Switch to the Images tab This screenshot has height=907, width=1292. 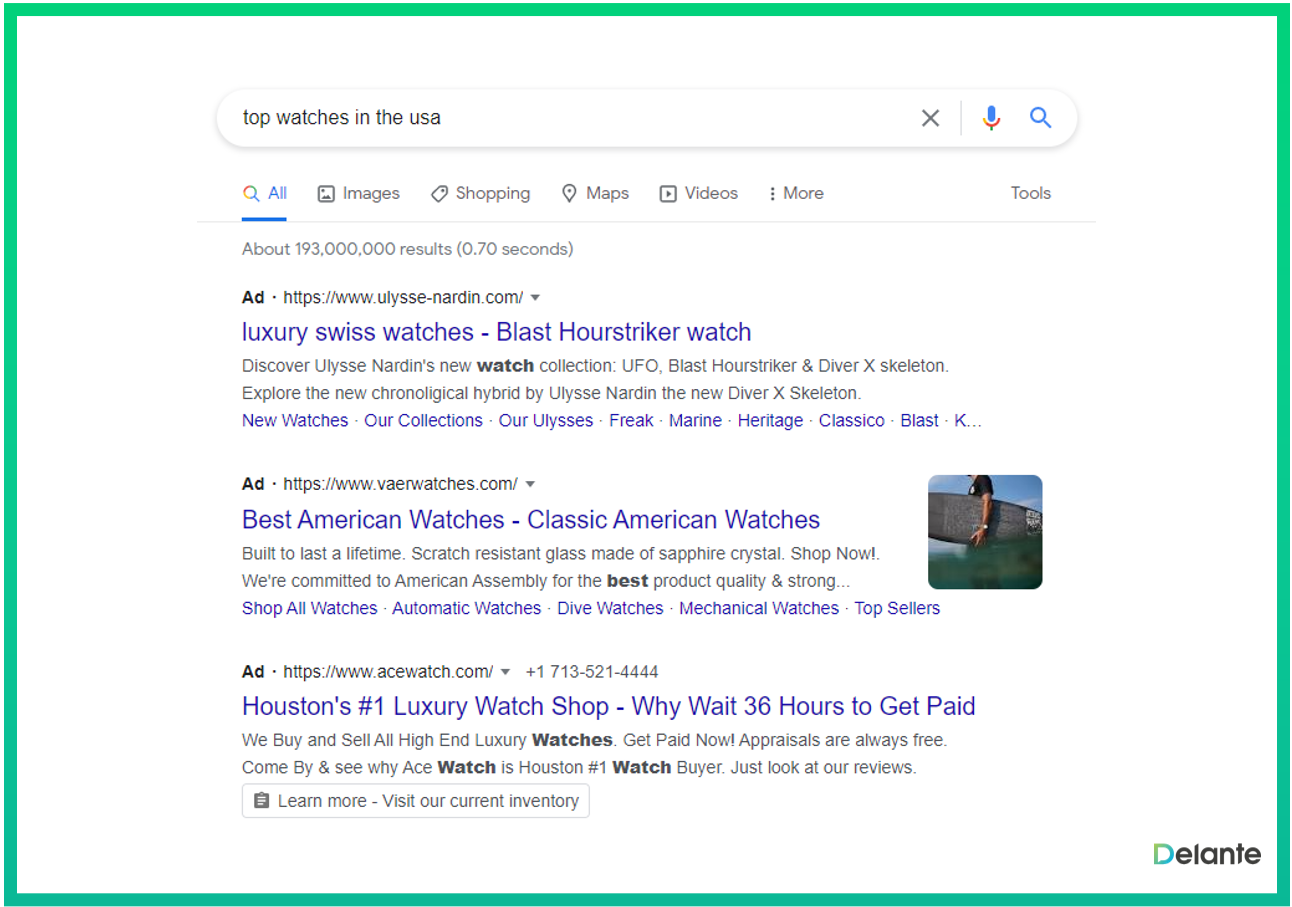tap(358, 194)
